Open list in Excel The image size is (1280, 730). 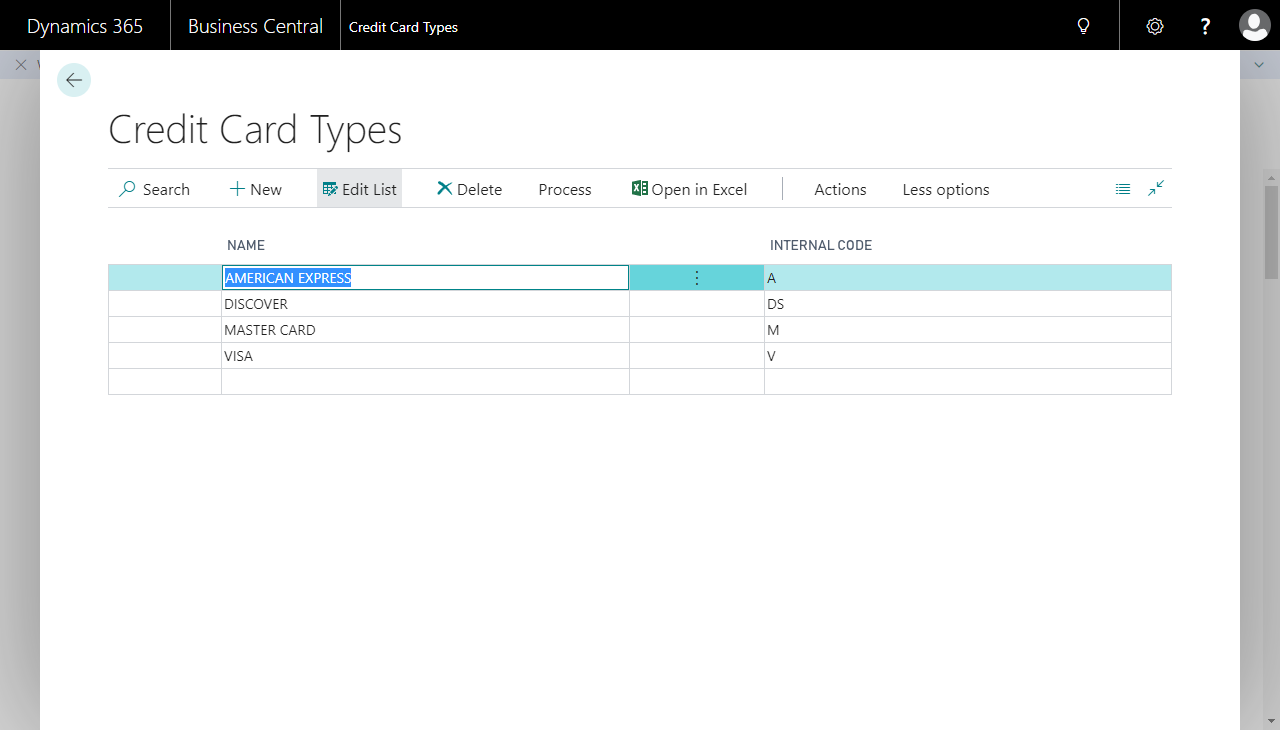(689, 189)
